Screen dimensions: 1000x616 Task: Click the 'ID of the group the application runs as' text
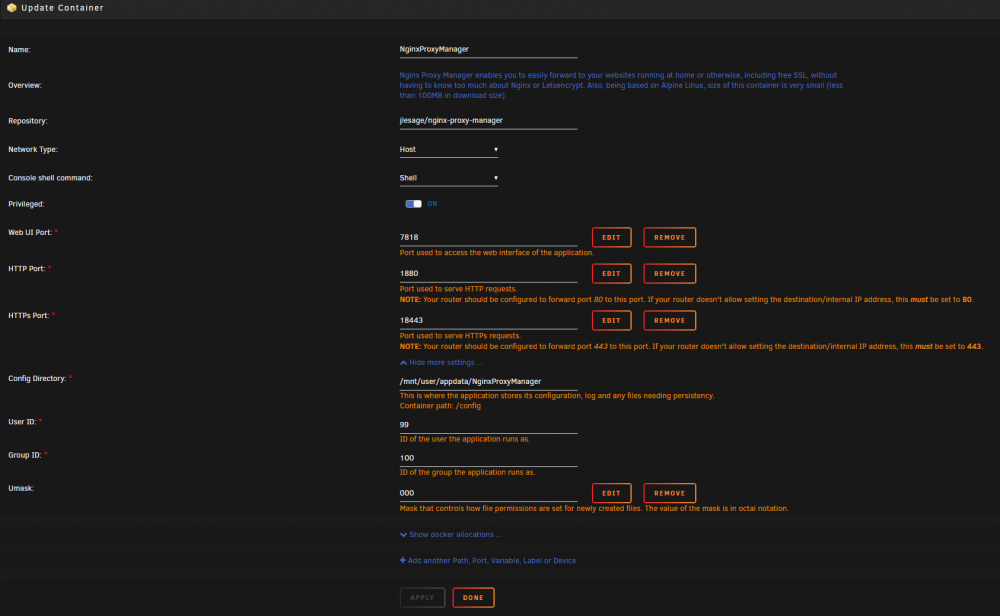(467, 472)
